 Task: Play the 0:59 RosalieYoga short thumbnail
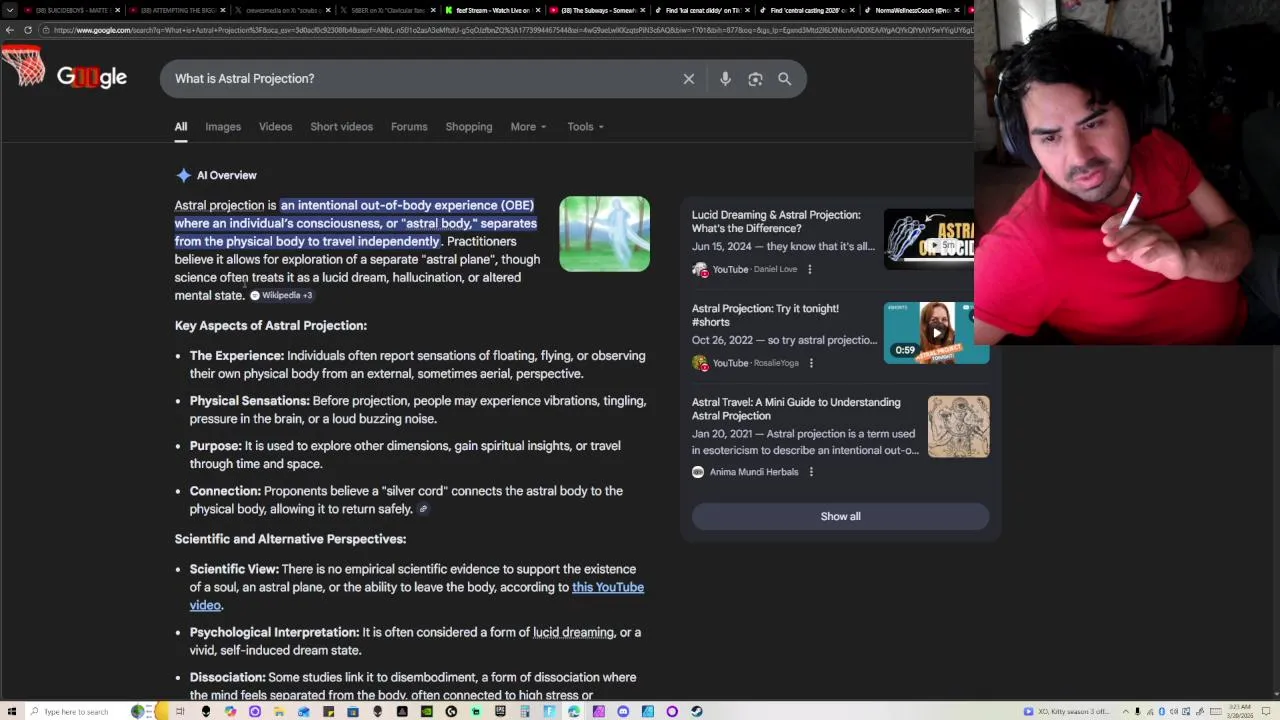pyautogui.click(x=936, y=332)
